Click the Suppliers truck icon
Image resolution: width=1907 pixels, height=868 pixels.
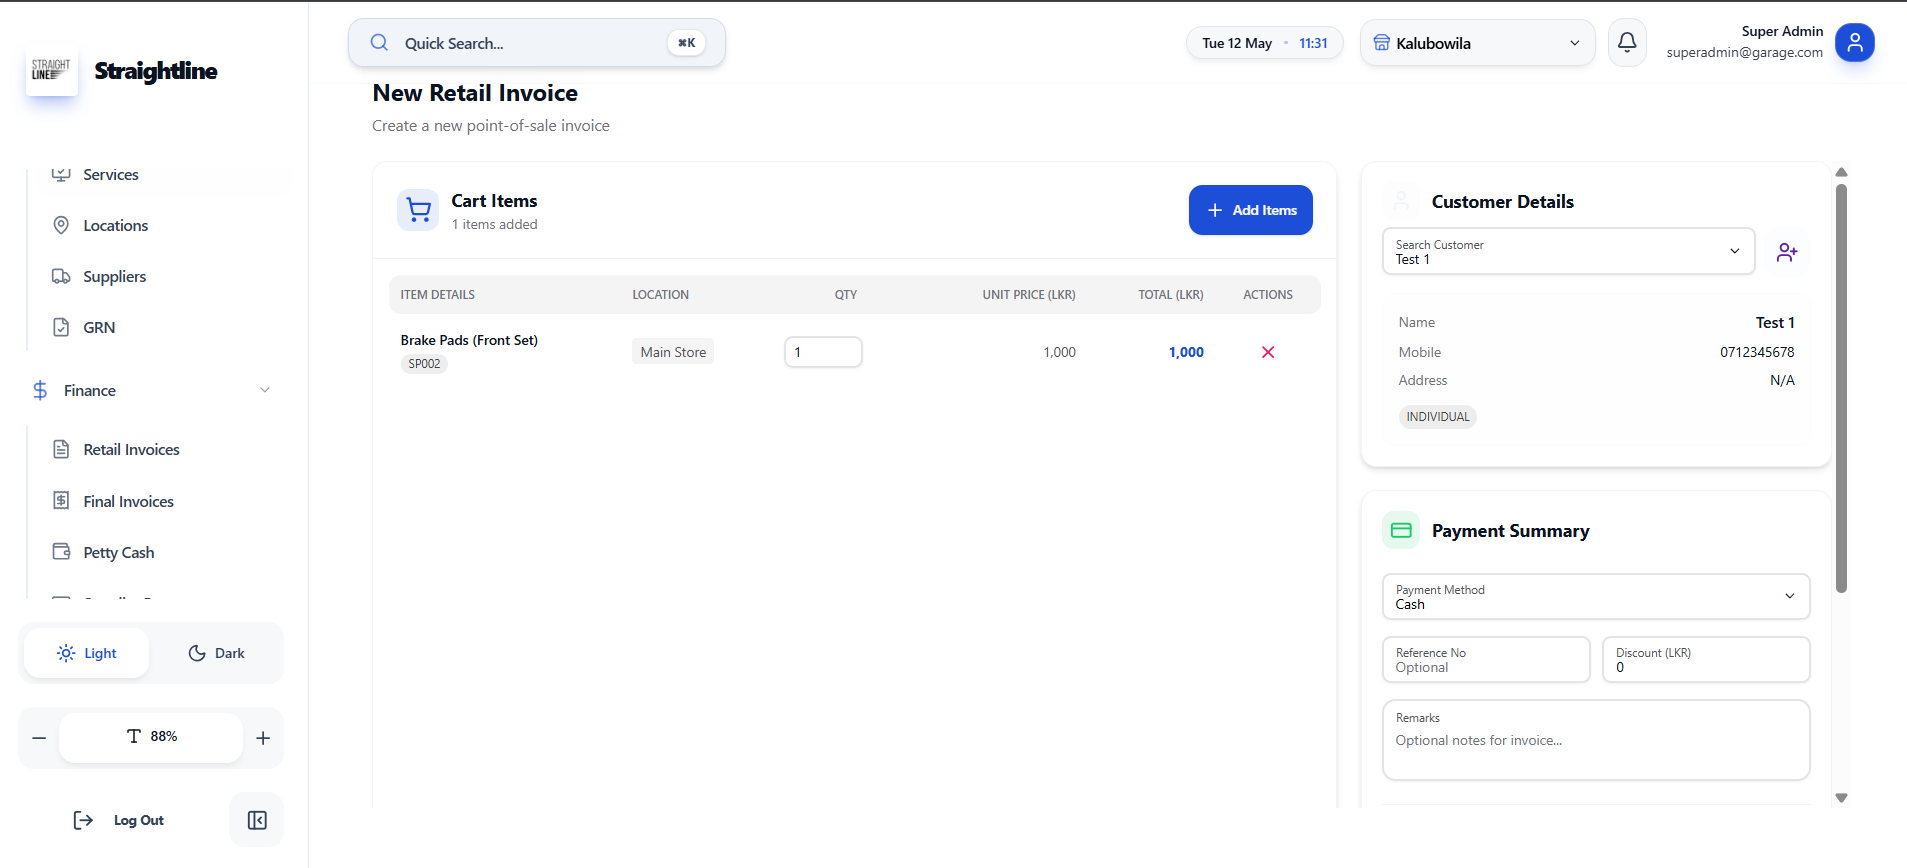point(61,276)
